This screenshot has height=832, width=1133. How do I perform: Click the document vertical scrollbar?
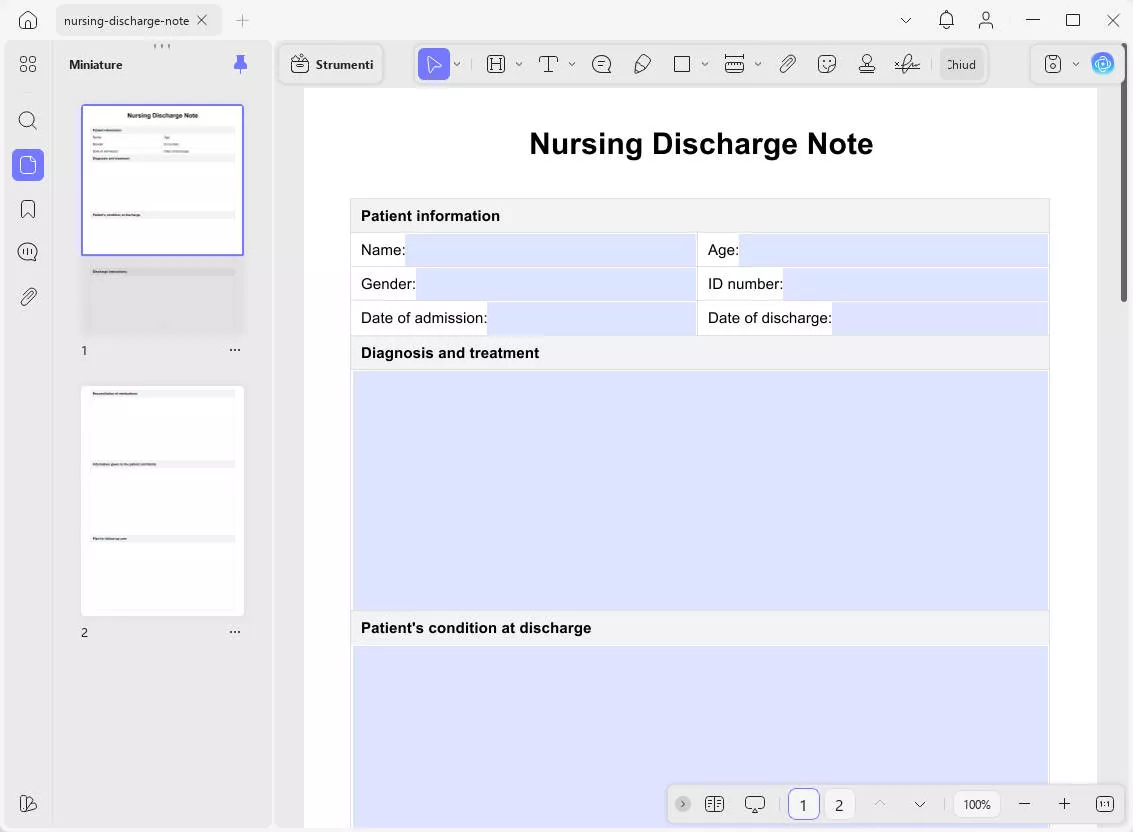[x=1124, y=173]
